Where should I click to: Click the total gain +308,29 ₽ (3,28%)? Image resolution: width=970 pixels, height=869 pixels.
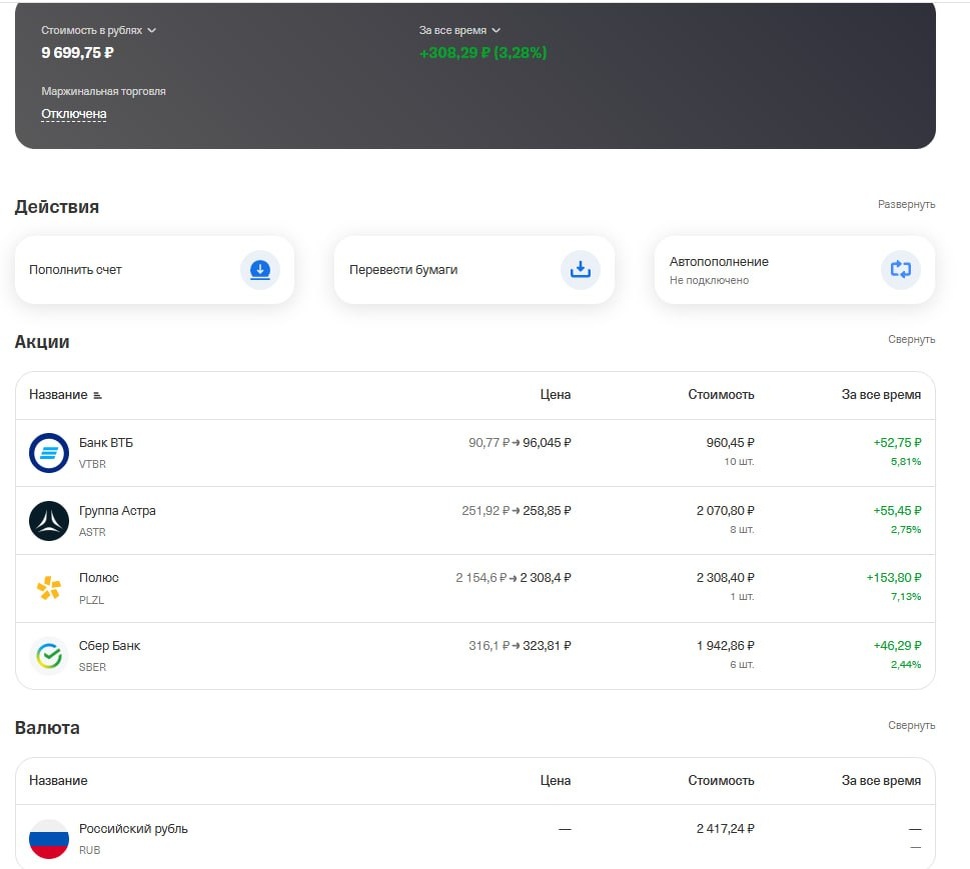(x=483, y=53)
